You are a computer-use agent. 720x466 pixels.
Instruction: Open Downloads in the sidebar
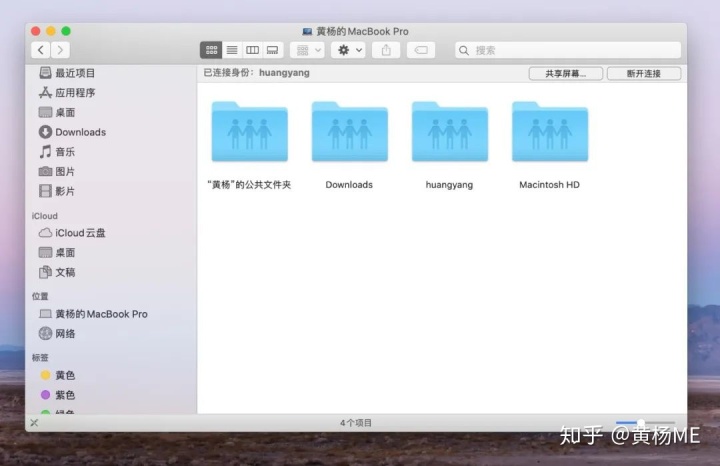coord(73,132)
